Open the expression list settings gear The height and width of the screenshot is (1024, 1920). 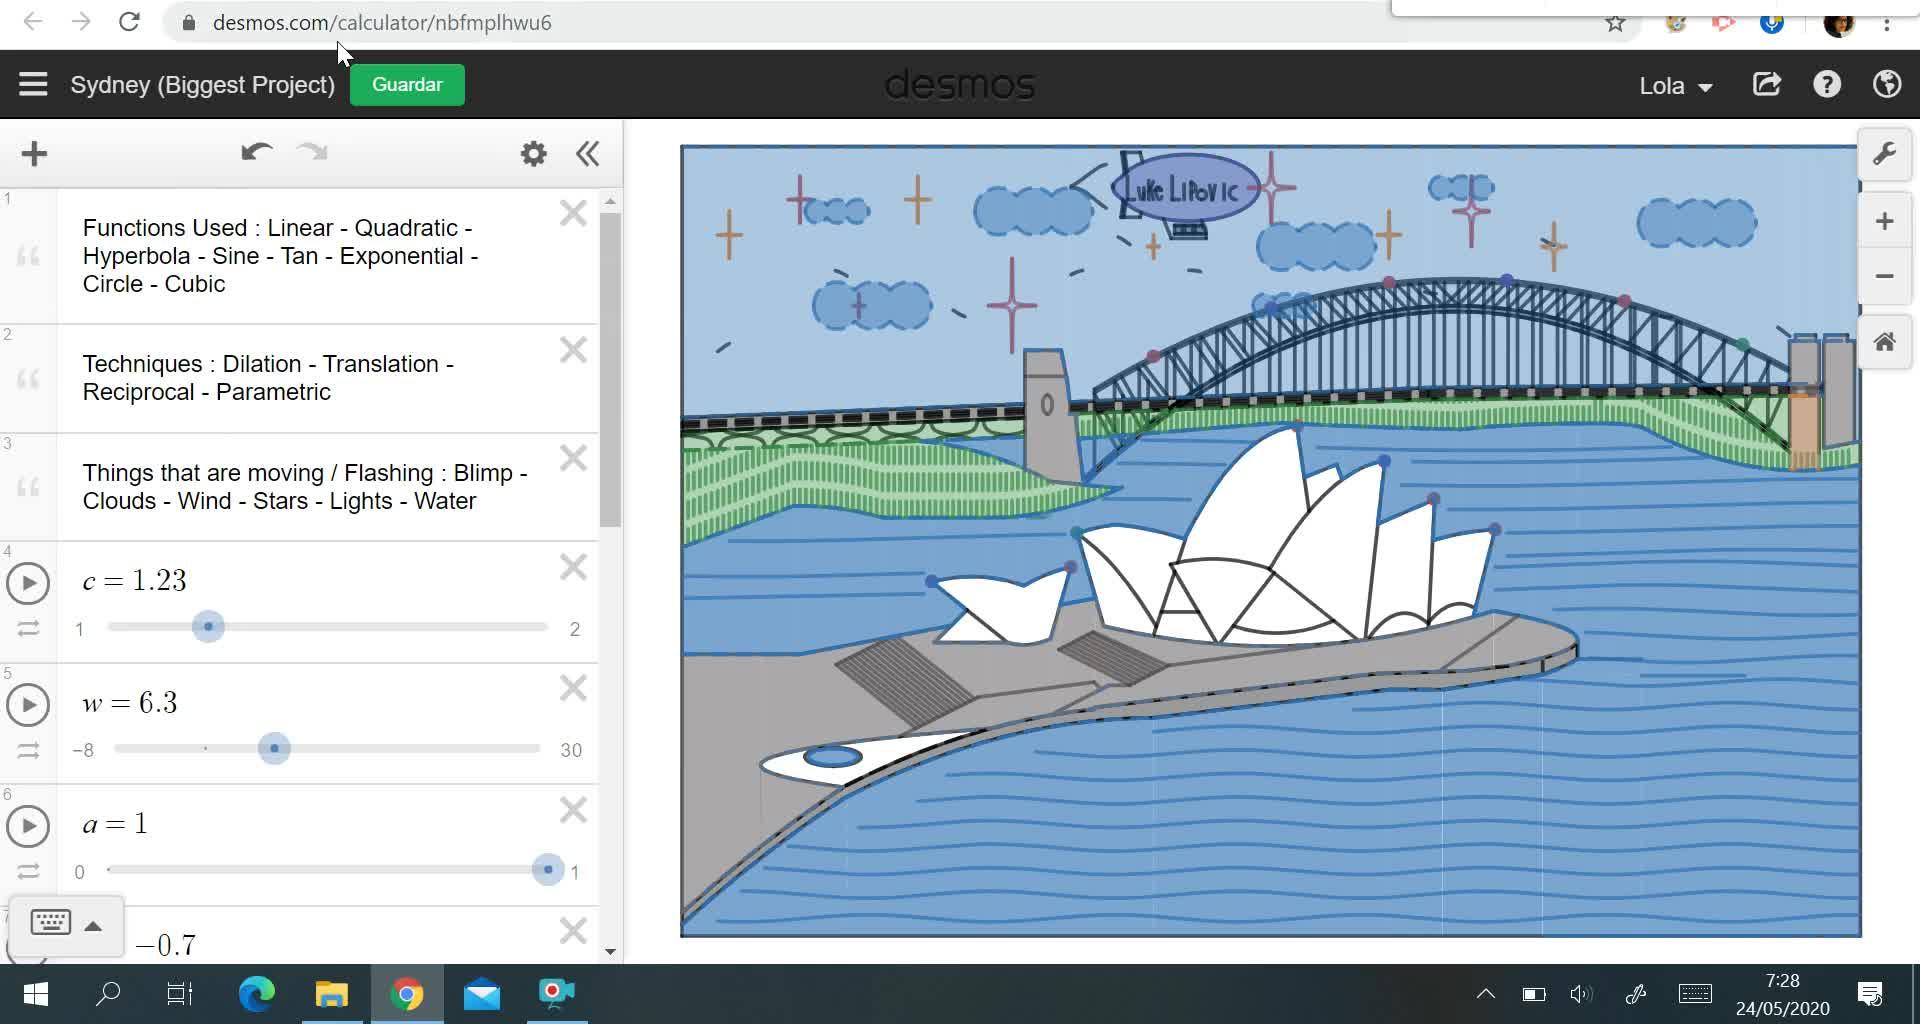(534, 154)
